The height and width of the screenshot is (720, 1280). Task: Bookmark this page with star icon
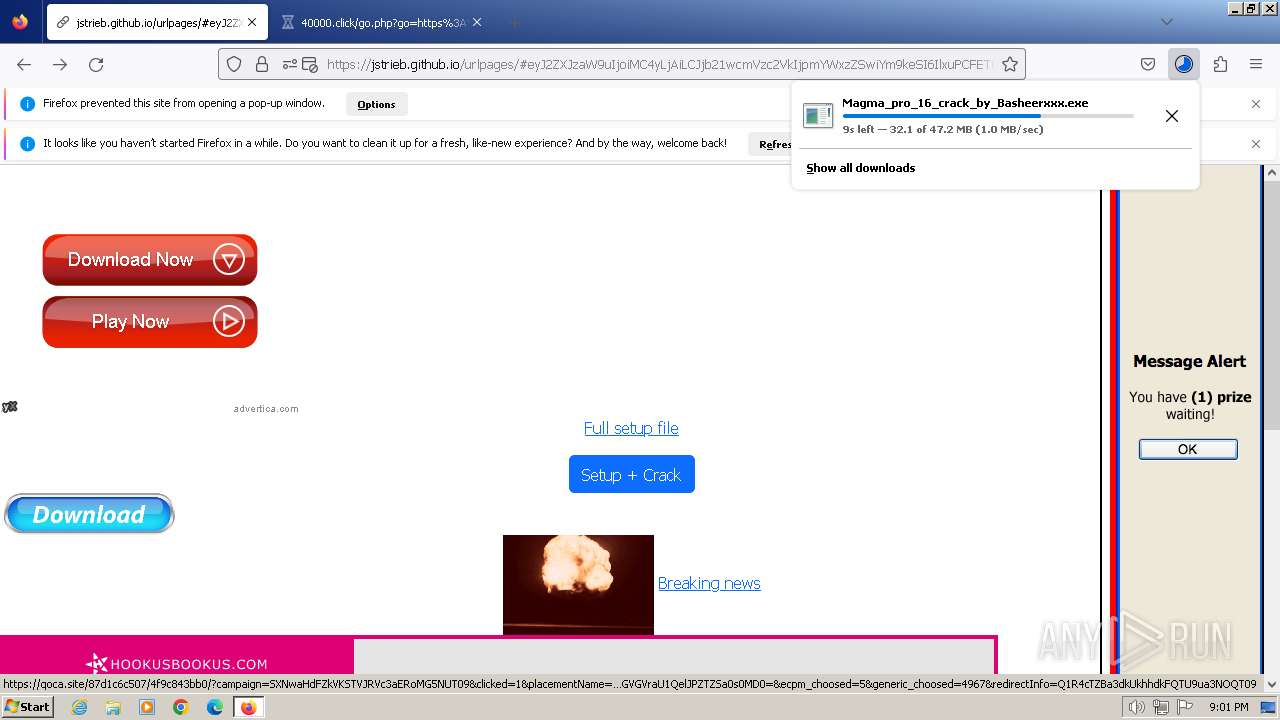[x=1010, y=64]
